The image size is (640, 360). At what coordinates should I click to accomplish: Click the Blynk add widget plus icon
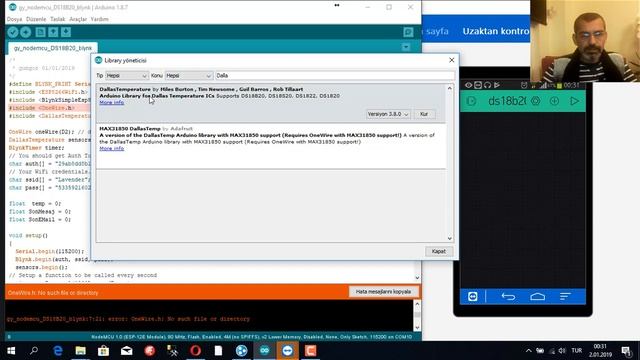coord(554,101)
